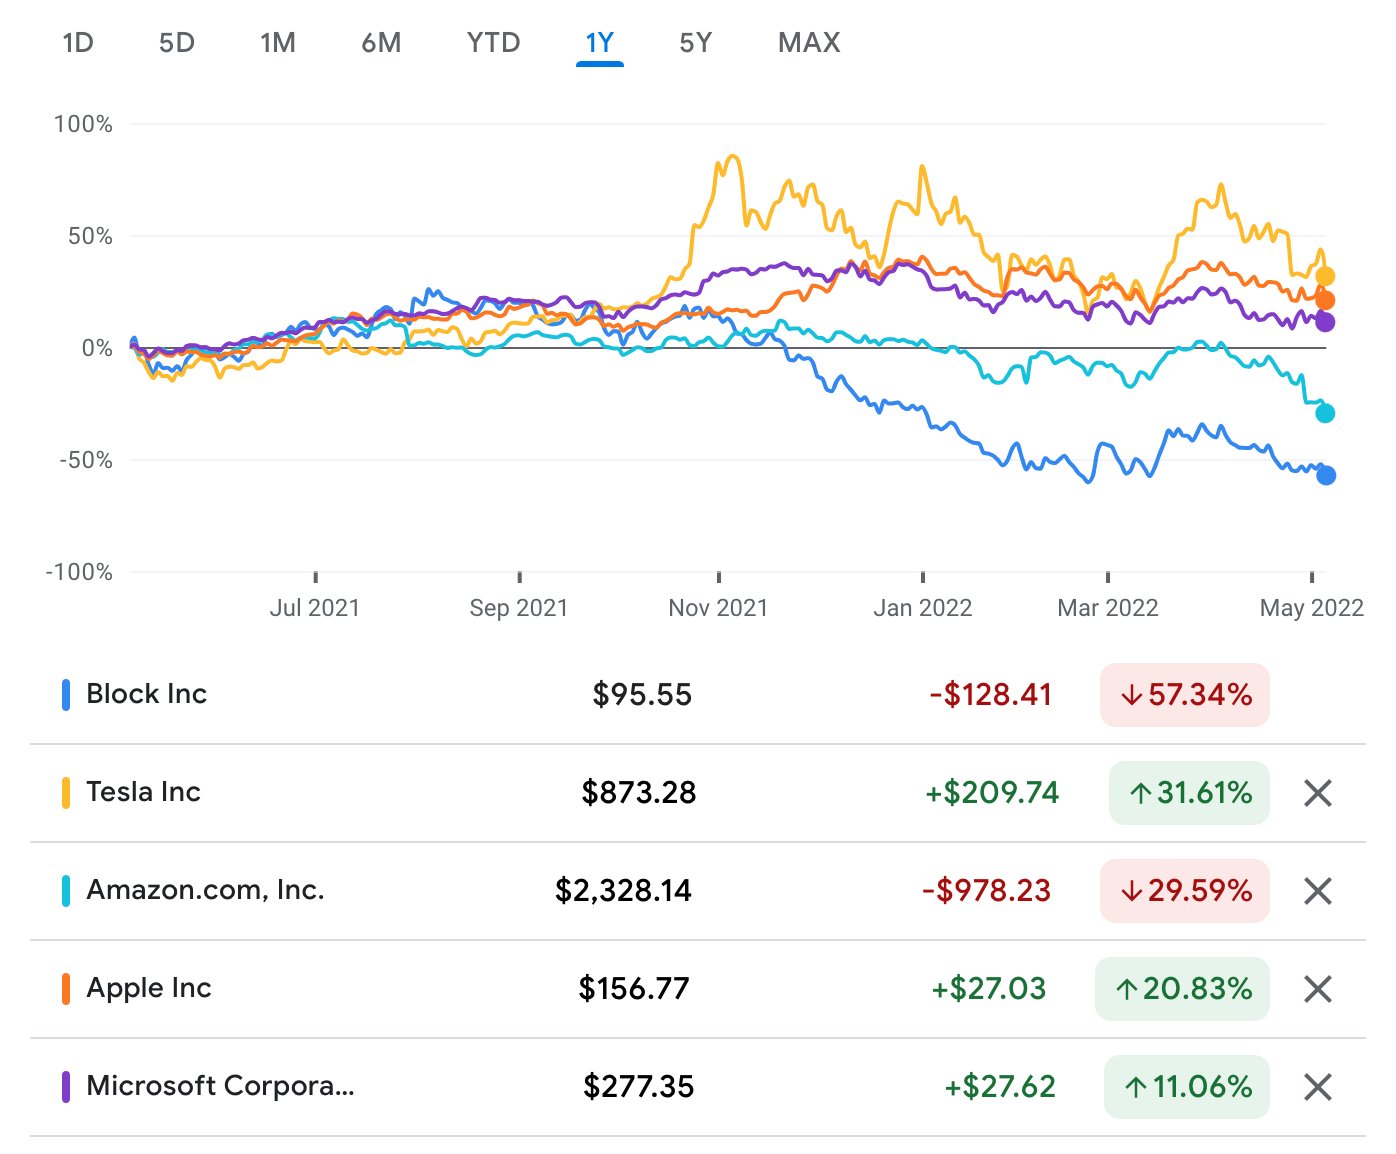Click the $277.35 Microsoft price
1396x1154 pixels.
pos(639,1087)
